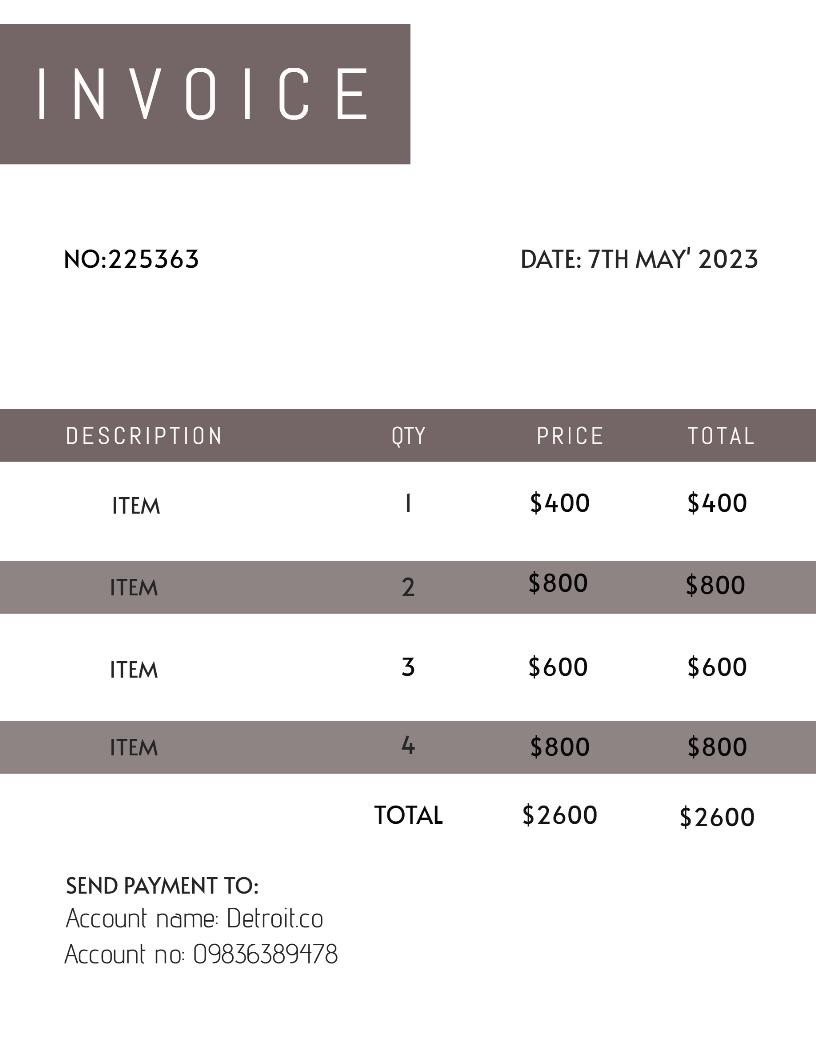This screenshot has width=816, height=1056.
Task: Click the QTY column header
Action: pyautogui.click(x=408, y=436)
